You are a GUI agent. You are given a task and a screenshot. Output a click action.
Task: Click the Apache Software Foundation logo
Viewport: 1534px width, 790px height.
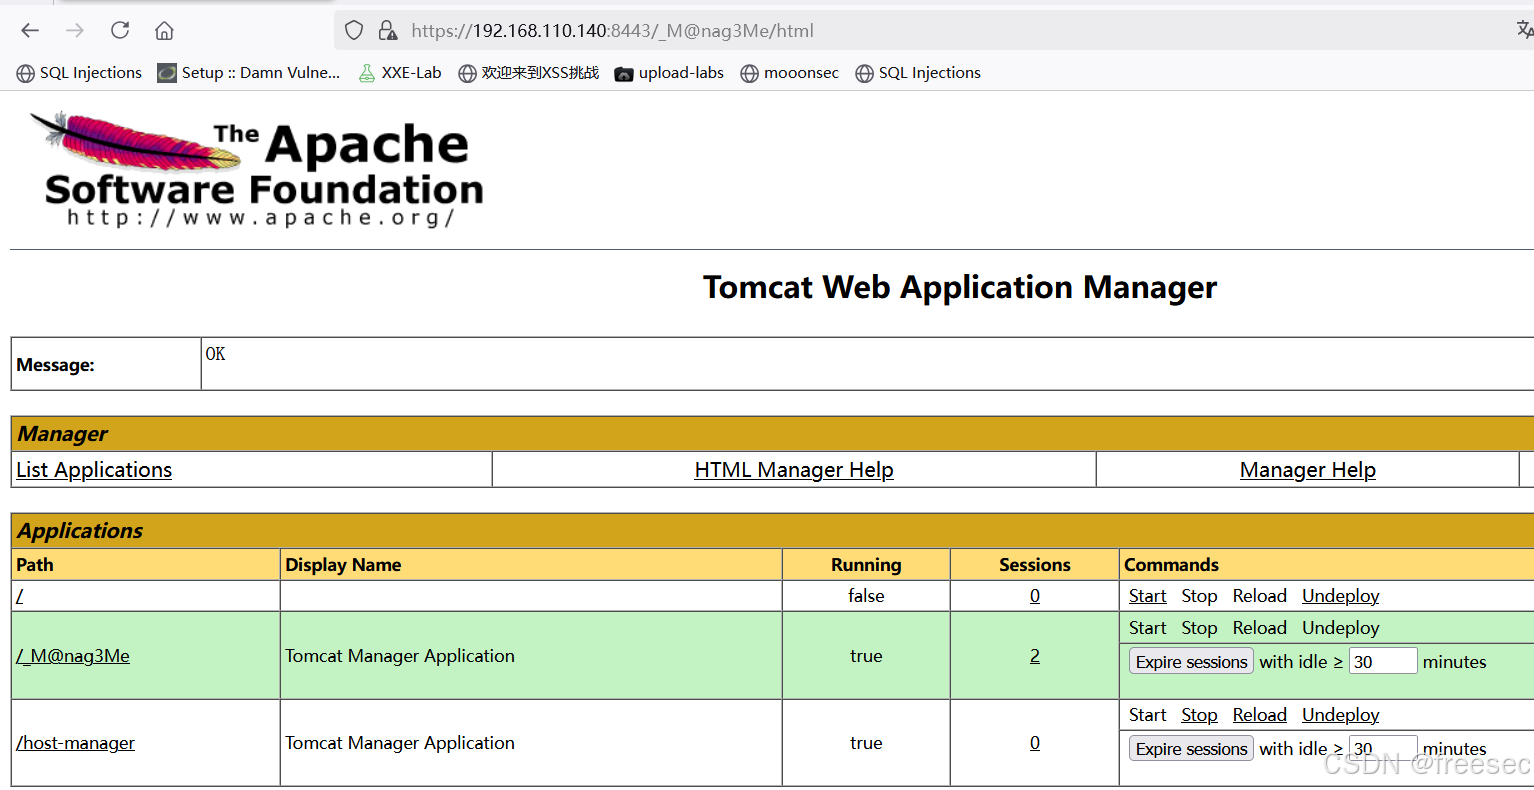[258, 170]
